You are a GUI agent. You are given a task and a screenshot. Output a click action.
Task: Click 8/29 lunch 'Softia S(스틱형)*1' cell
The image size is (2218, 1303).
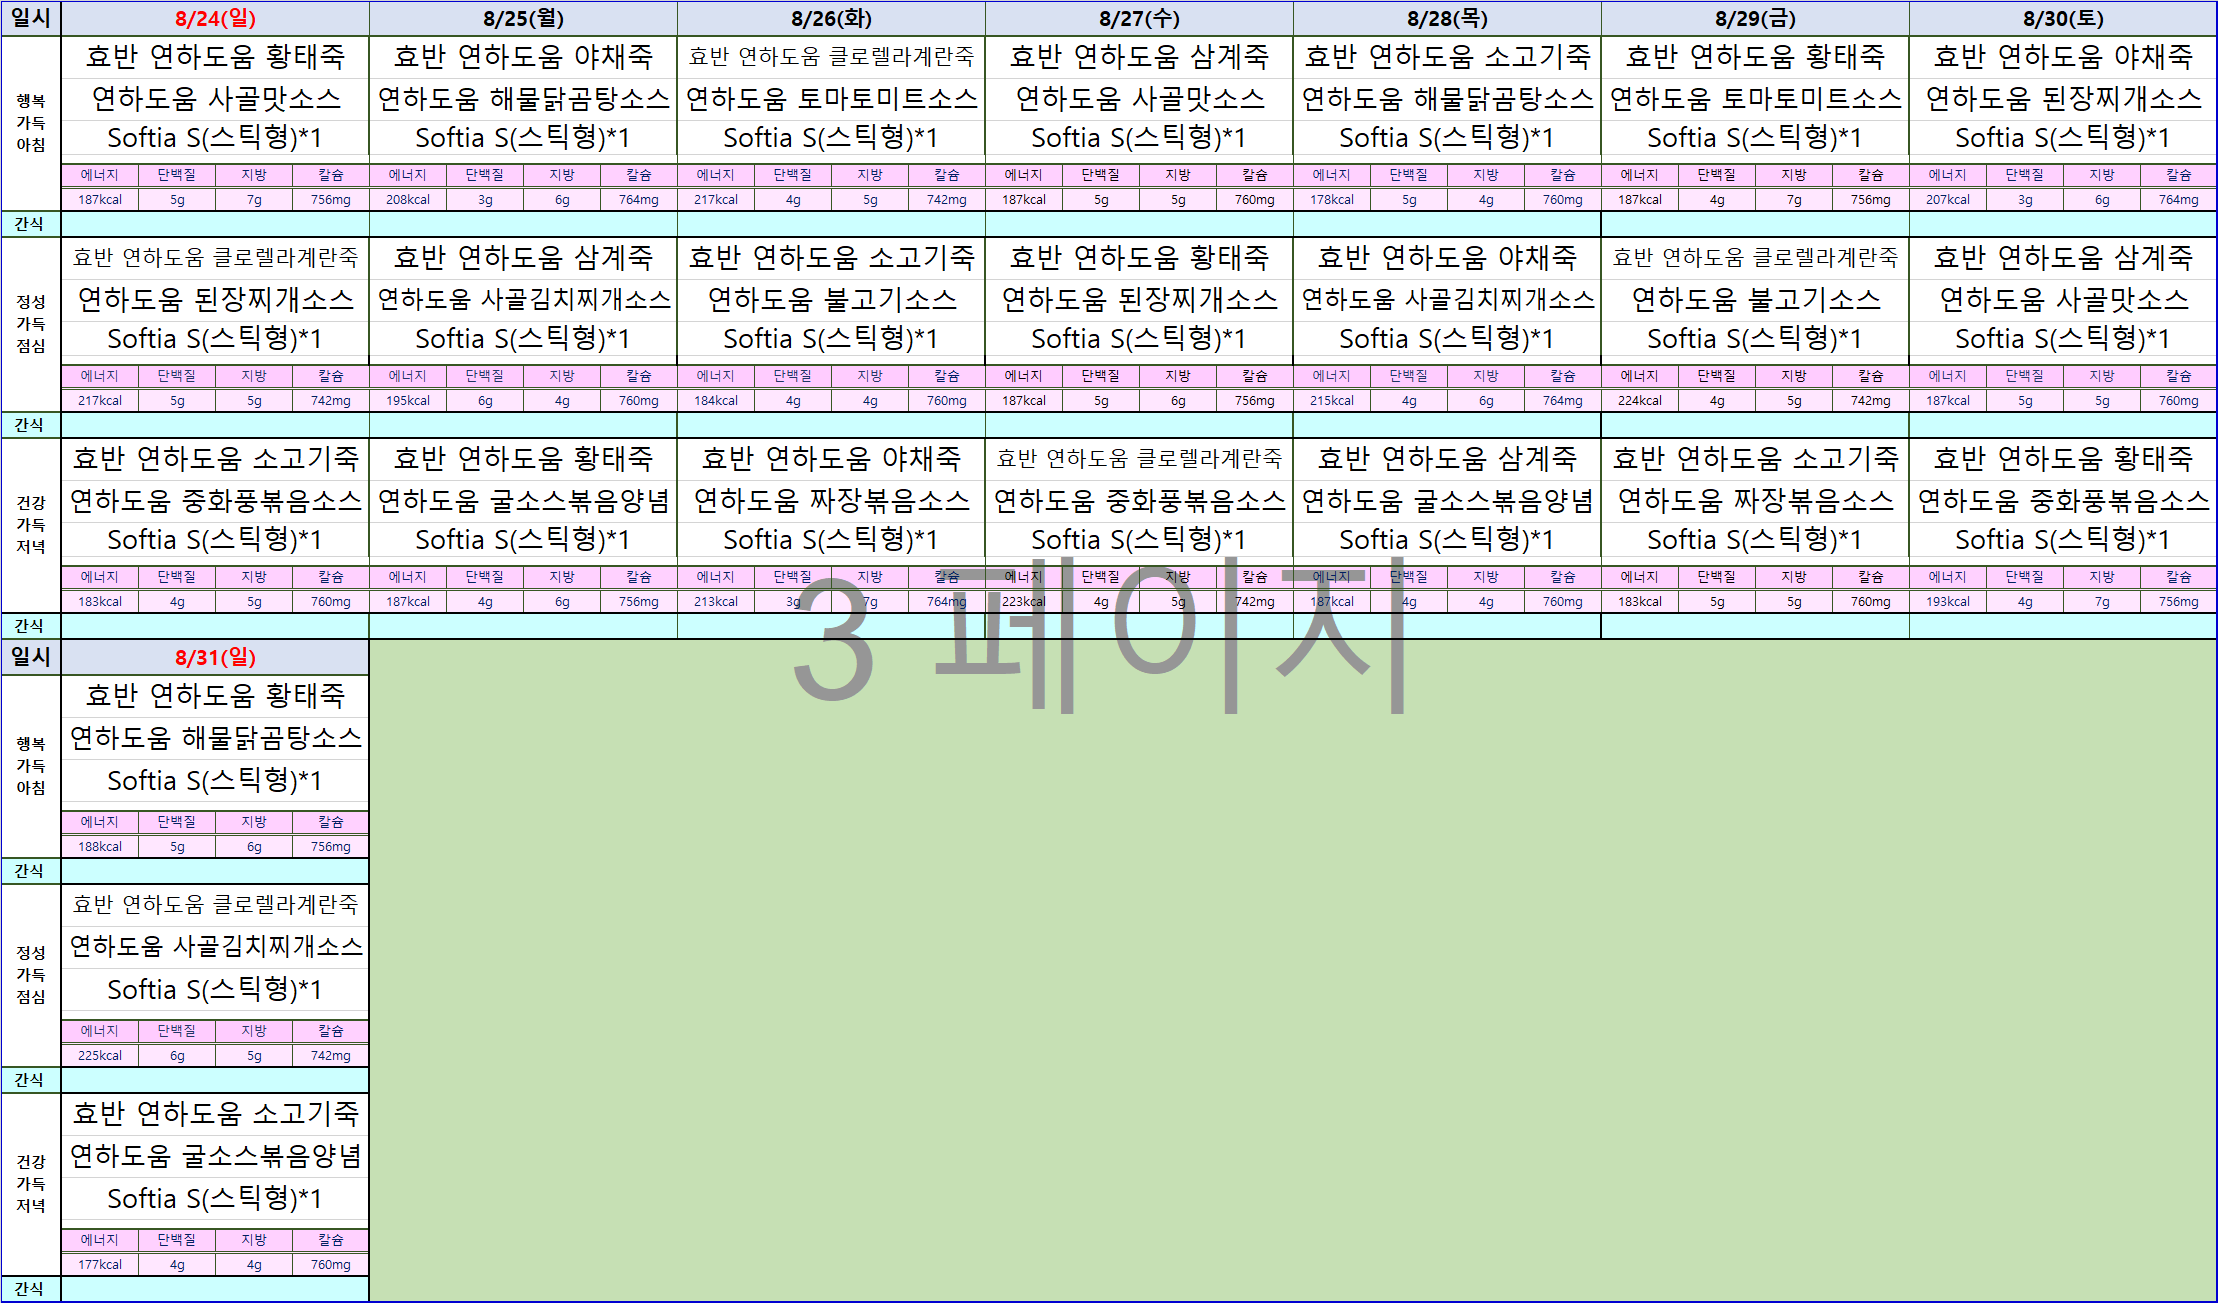point(1755,340)
